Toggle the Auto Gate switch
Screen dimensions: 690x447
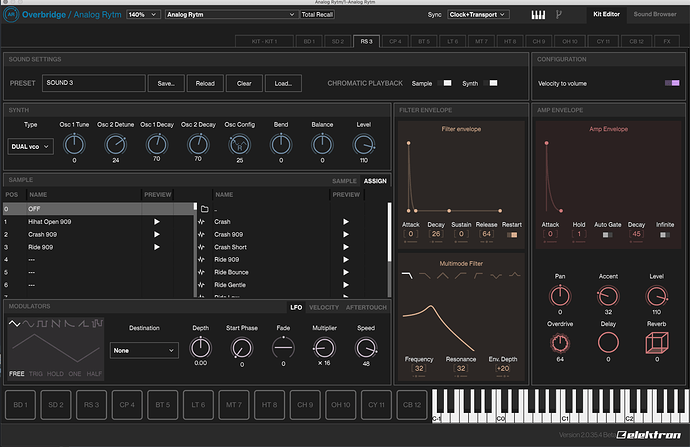pos(607,235)
